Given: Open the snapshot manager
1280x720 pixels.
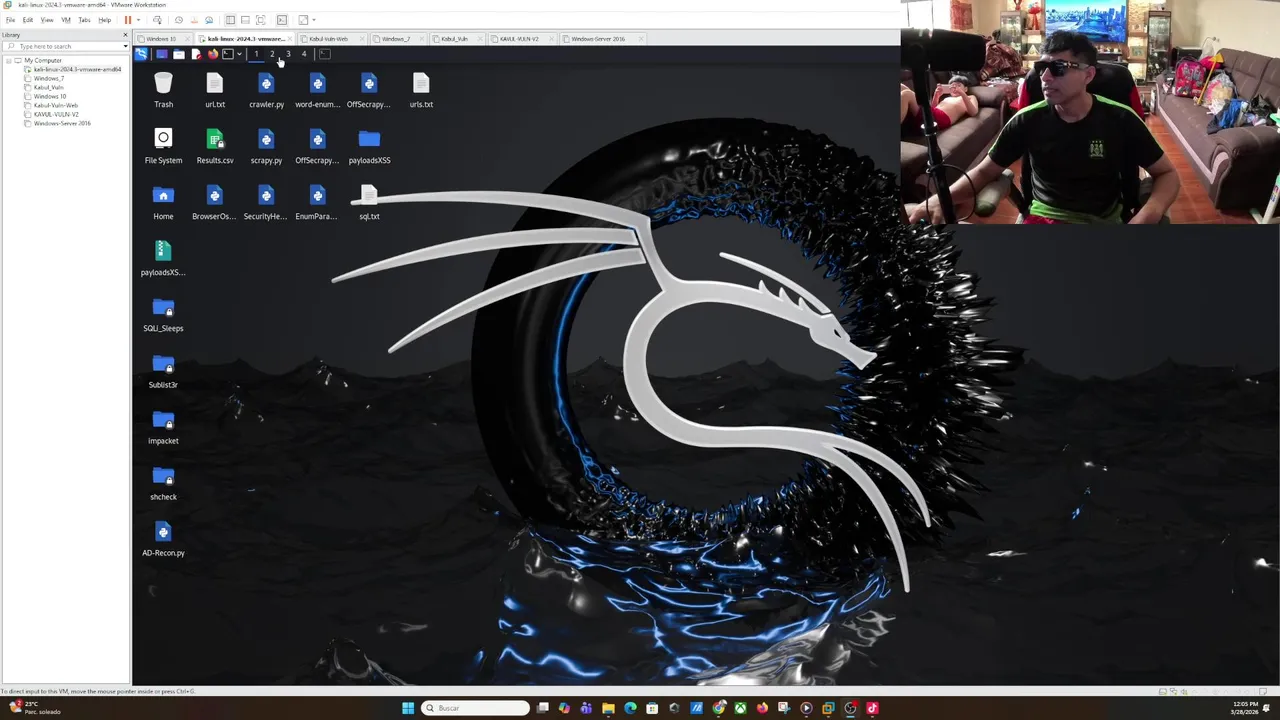Looking at the screenshot, I should click(209, 20).
